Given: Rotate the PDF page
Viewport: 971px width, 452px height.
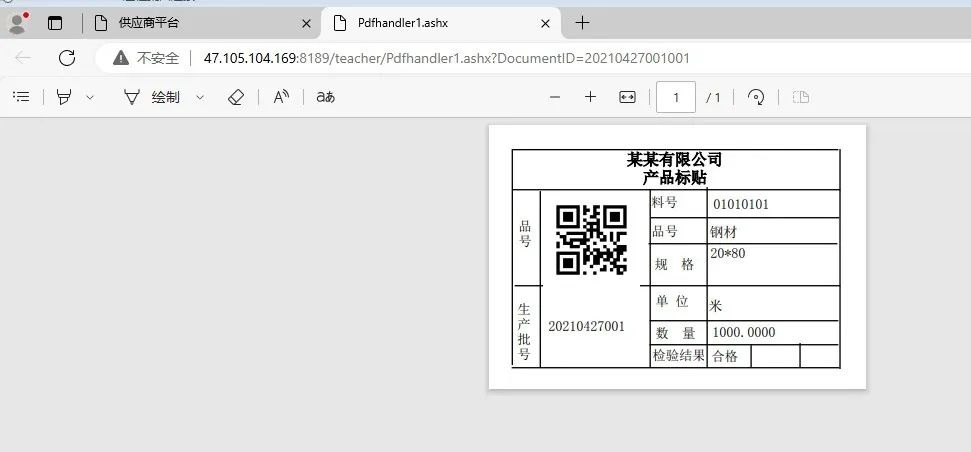Looking at the screenshot, I should click(x=757, y=97).
